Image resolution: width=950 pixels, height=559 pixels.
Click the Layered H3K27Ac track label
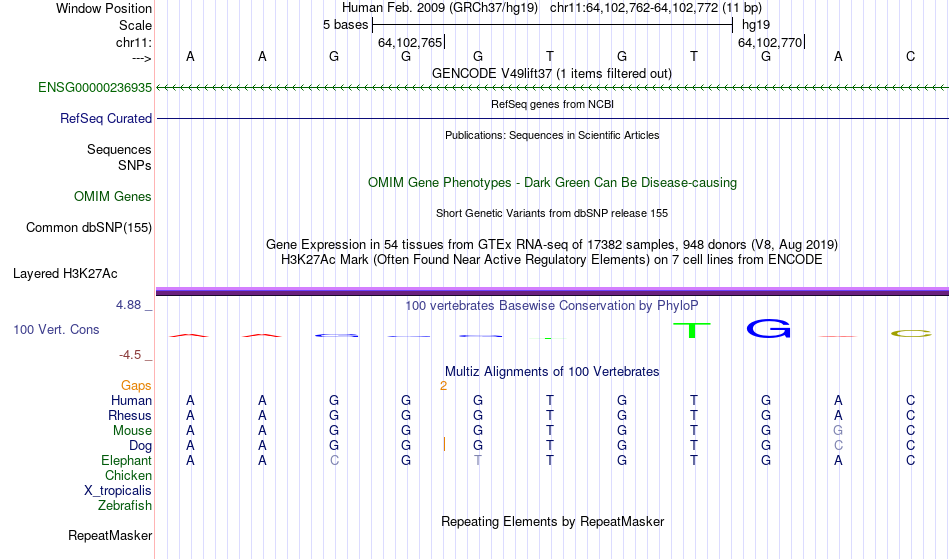pos(65,274)
